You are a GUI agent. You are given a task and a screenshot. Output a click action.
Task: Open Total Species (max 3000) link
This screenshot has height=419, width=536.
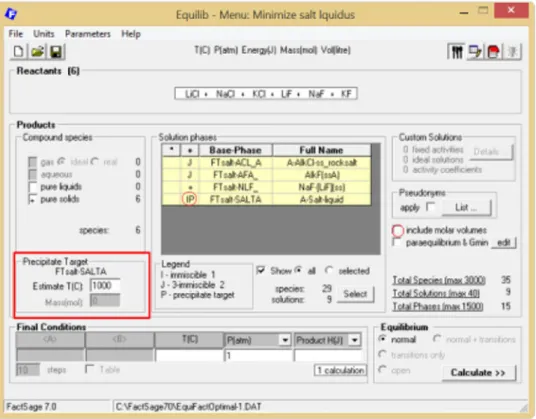click(x=439, y=280)
